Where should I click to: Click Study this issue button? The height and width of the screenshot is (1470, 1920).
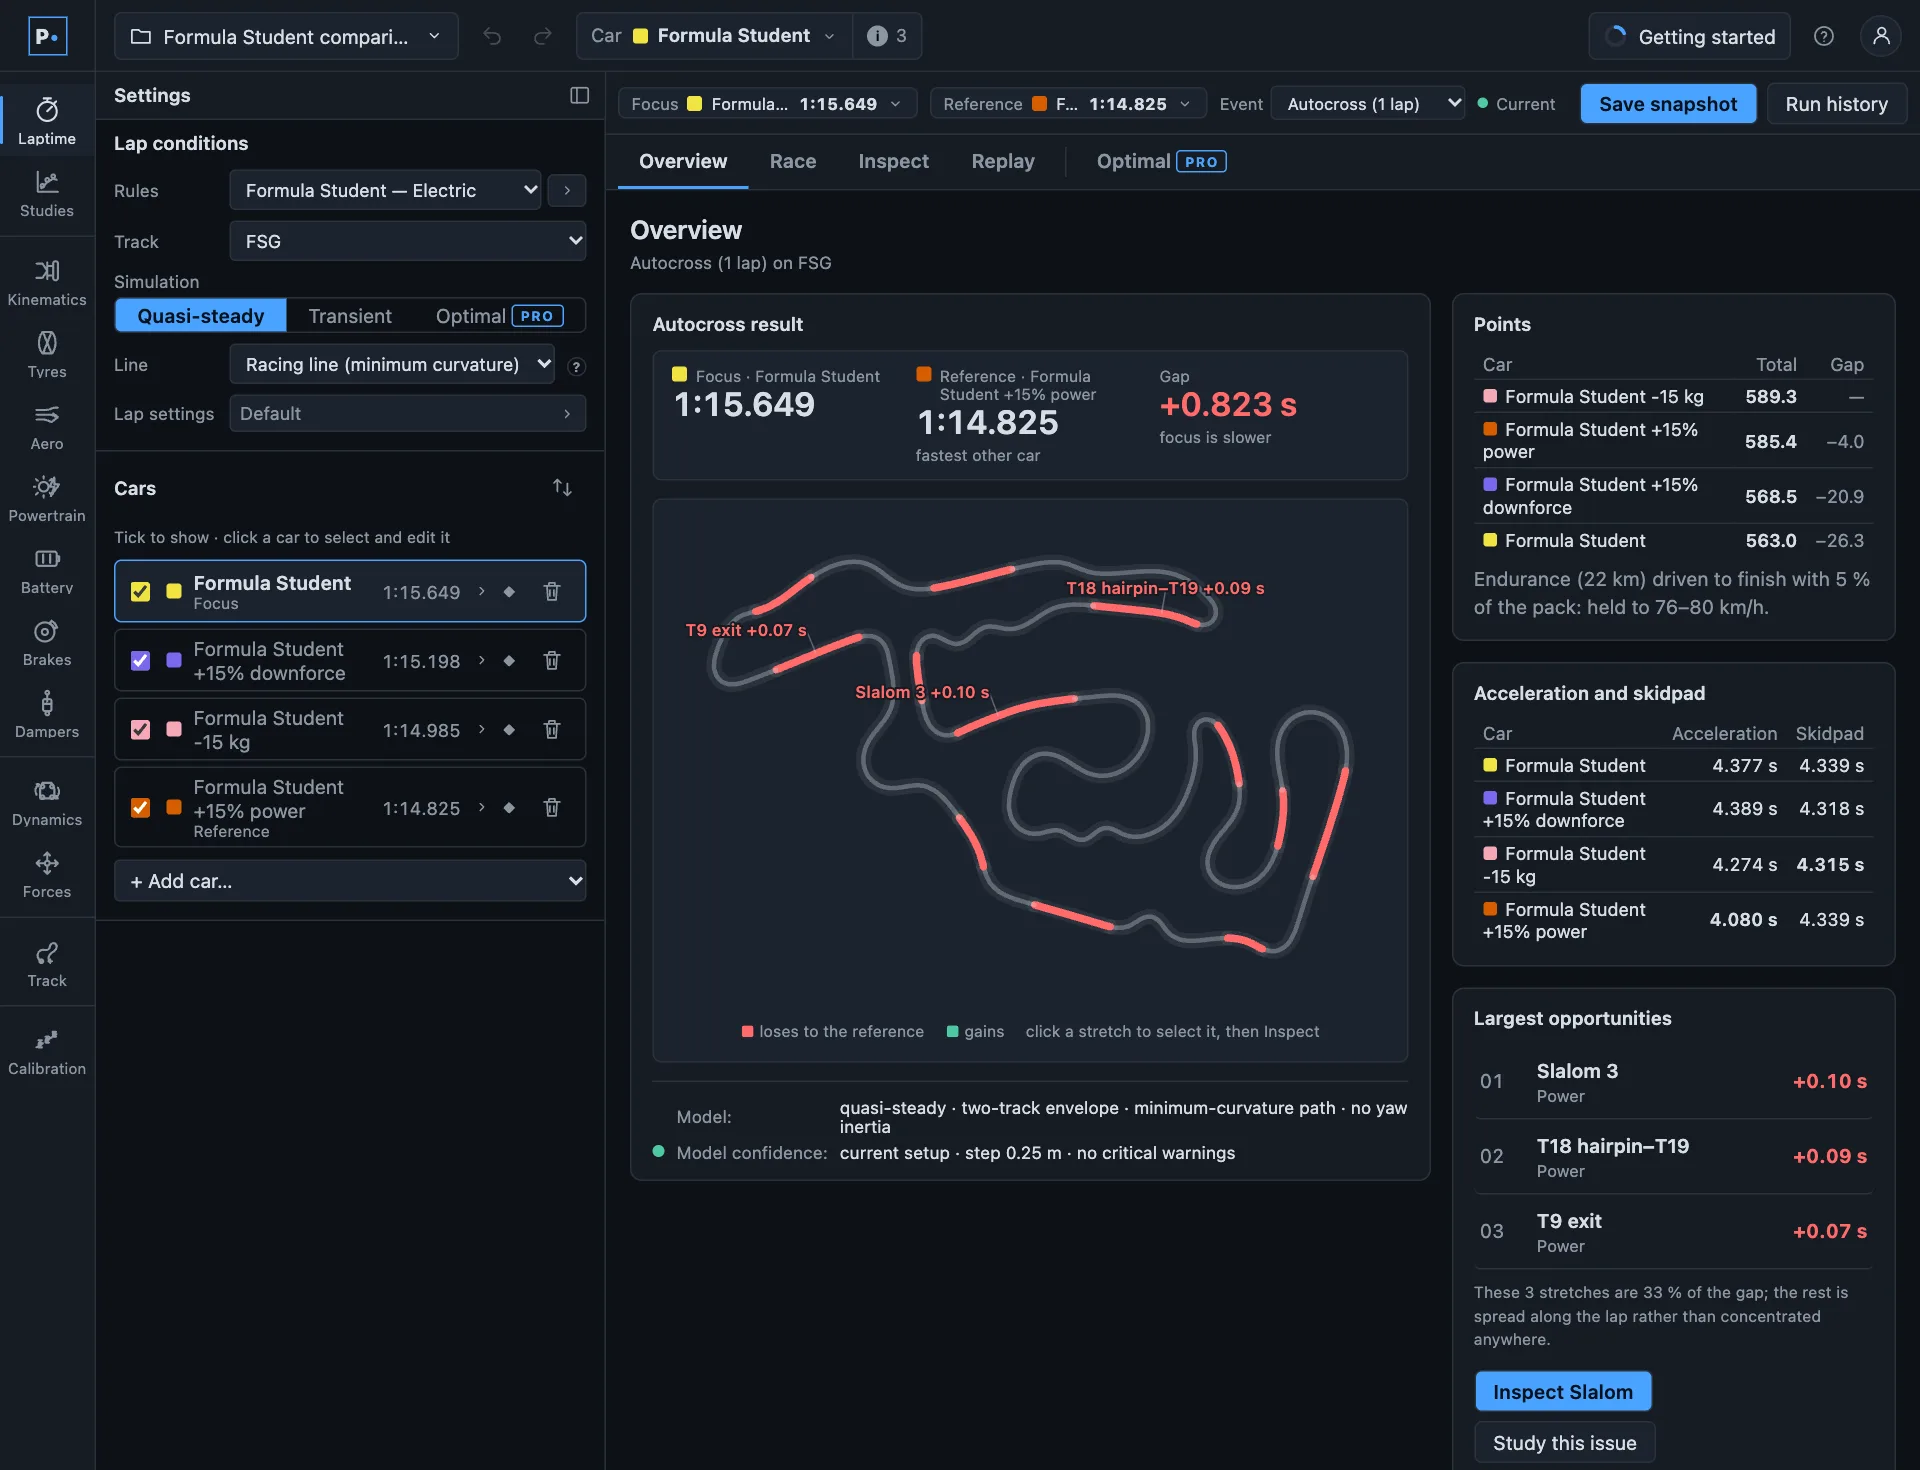[x=1565, y=1443]
